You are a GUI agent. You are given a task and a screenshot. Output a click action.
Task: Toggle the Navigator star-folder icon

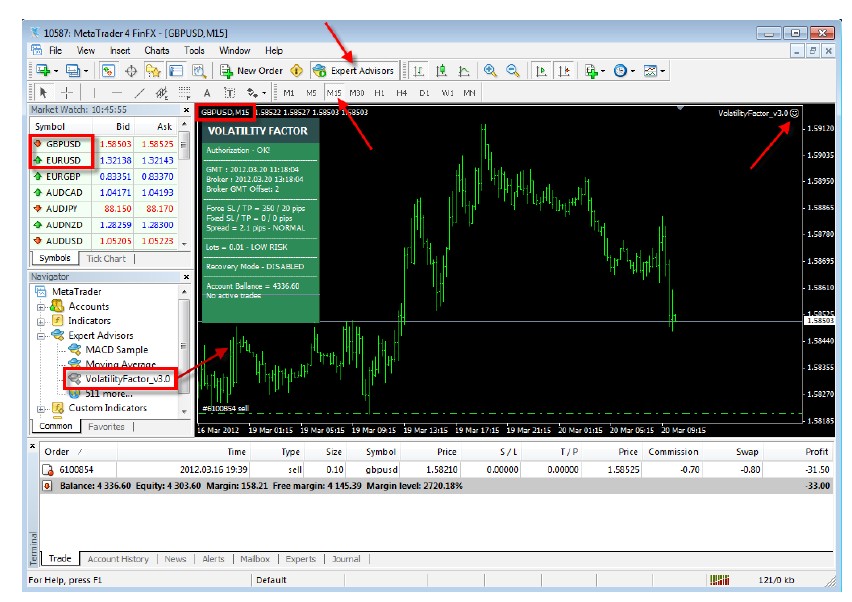point(153,71)
